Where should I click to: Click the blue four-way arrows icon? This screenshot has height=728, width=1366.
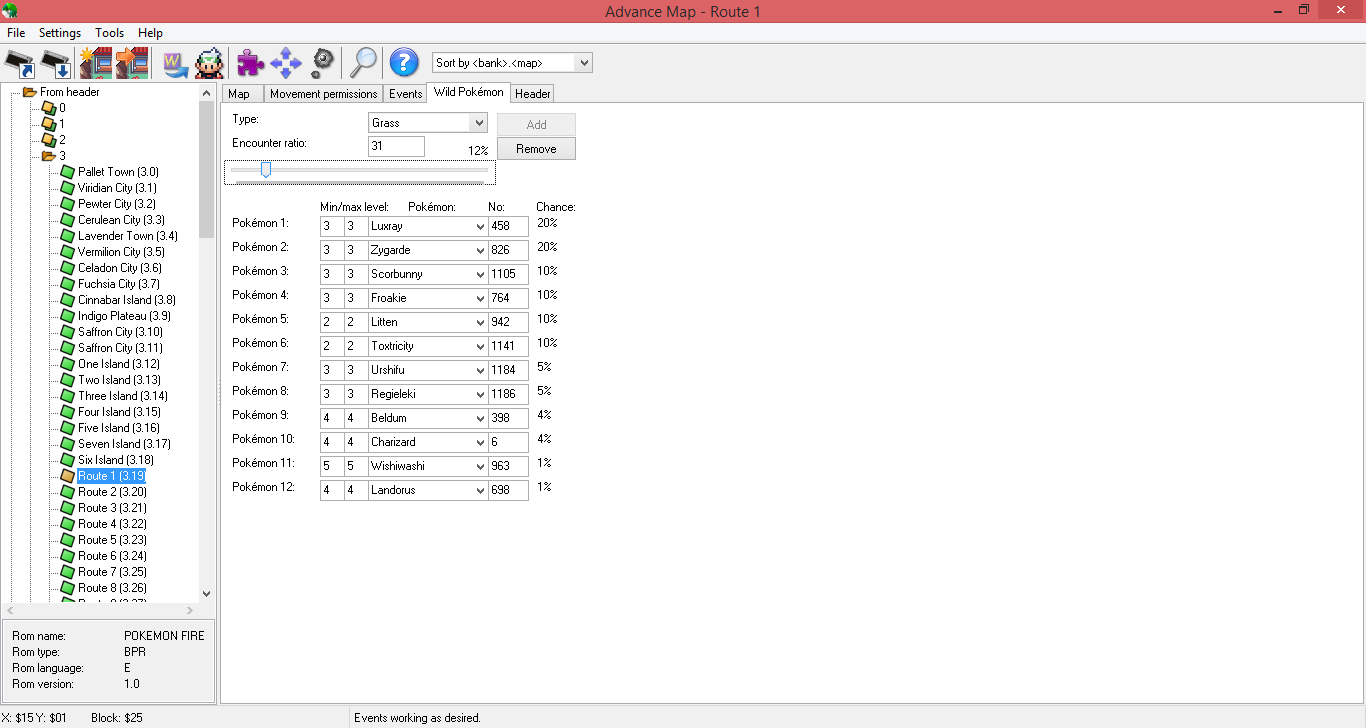coord(286,63)
